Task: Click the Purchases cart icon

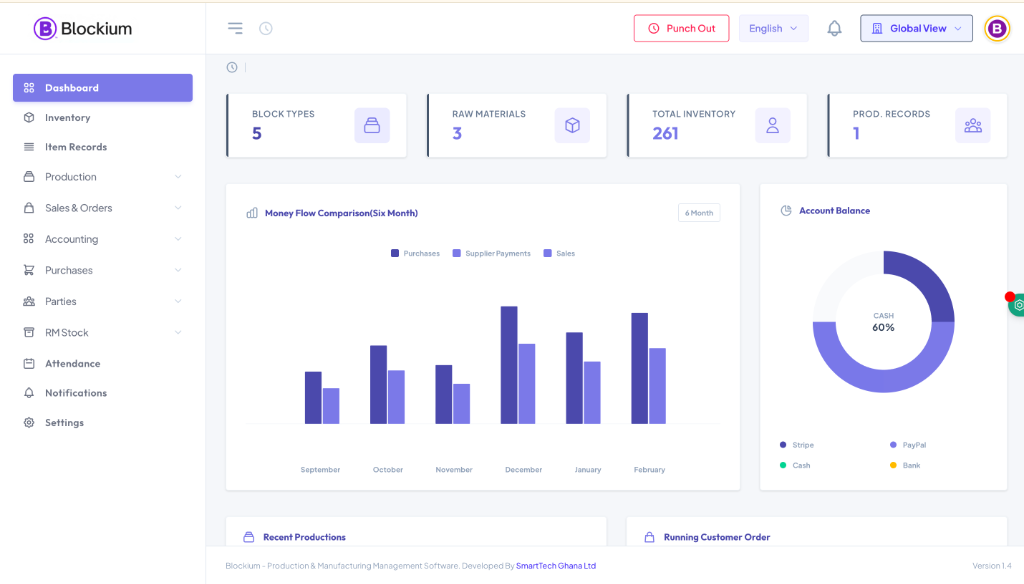Action: (x=29, y=270)
